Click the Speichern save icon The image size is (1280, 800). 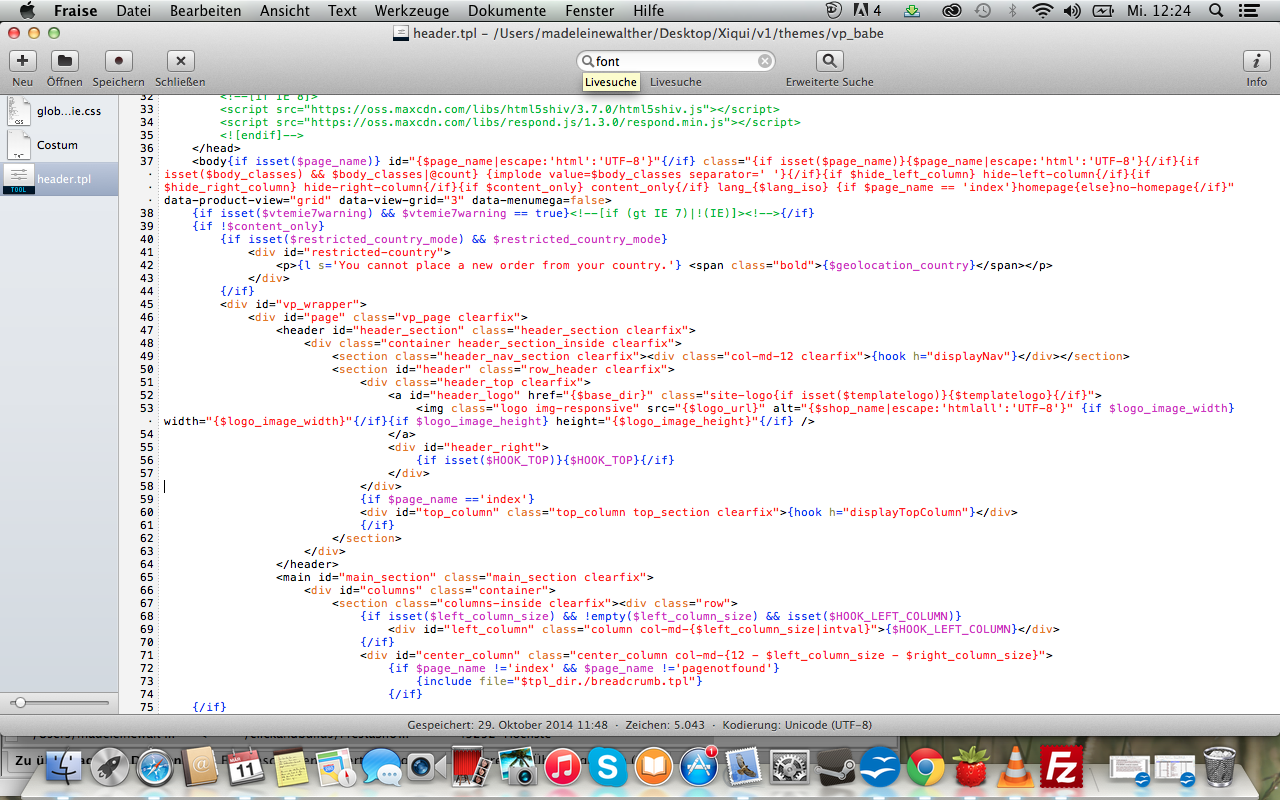point(119,61)
